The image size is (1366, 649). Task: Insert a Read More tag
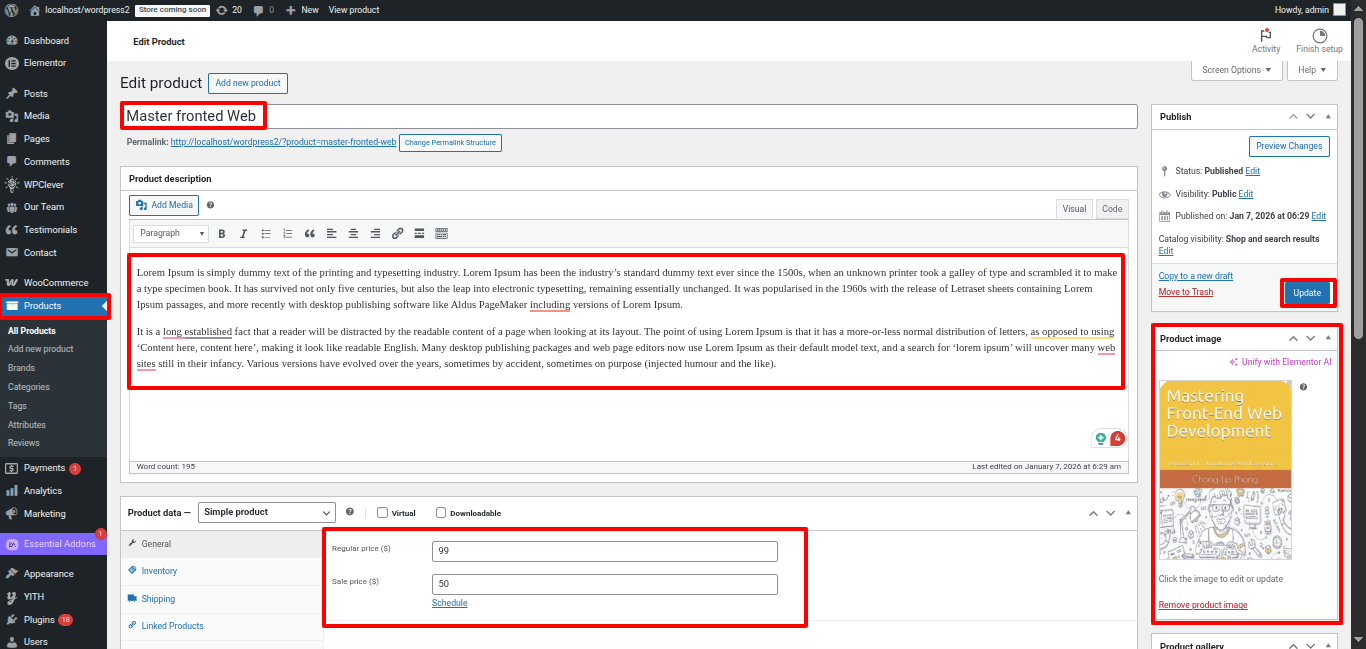click(x=419, y=234)
